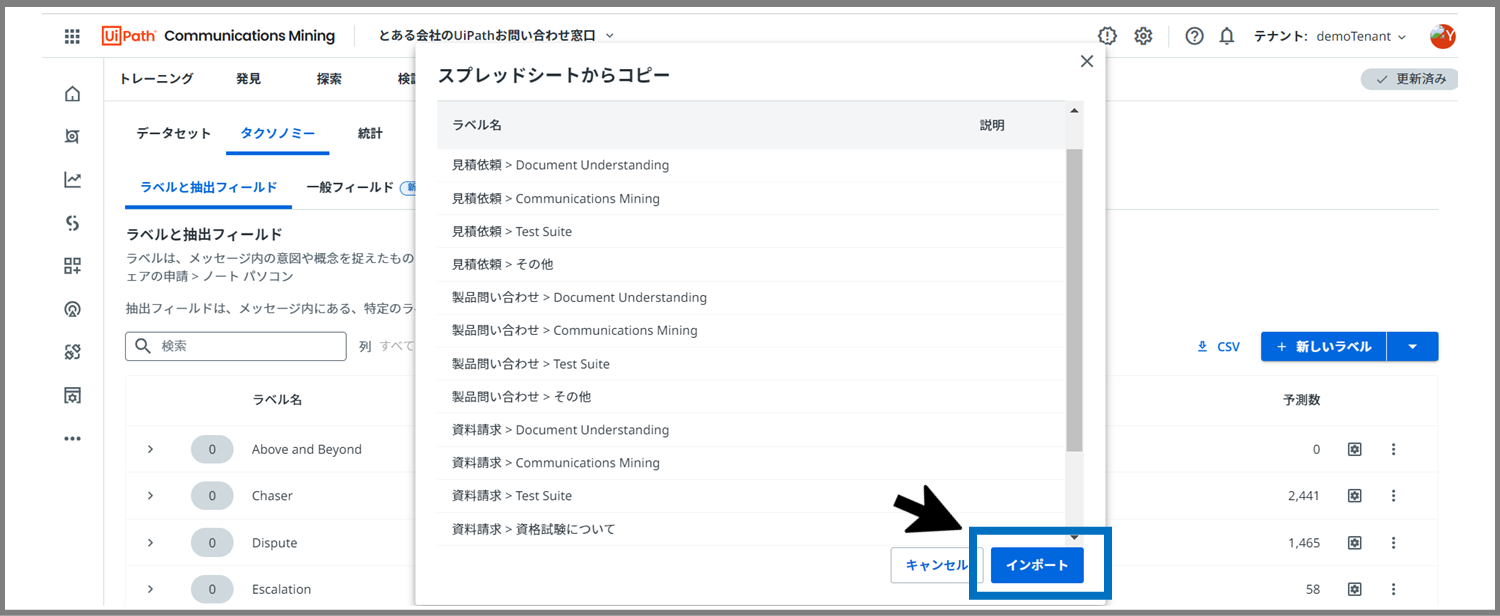The image size is (1500, 616).
Task: Select row 見積依頼 > Communications Mining
Action: click(751, 198)
